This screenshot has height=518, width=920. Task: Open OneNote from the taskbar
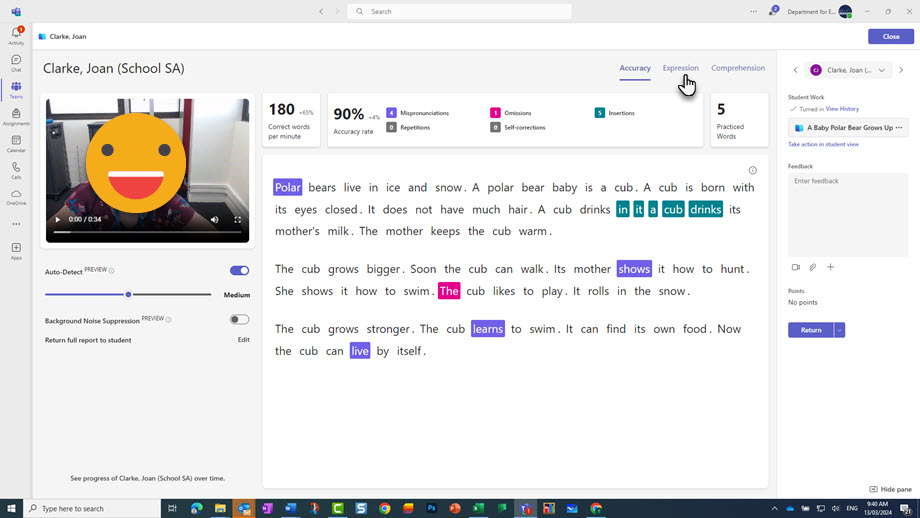point(267,508)
